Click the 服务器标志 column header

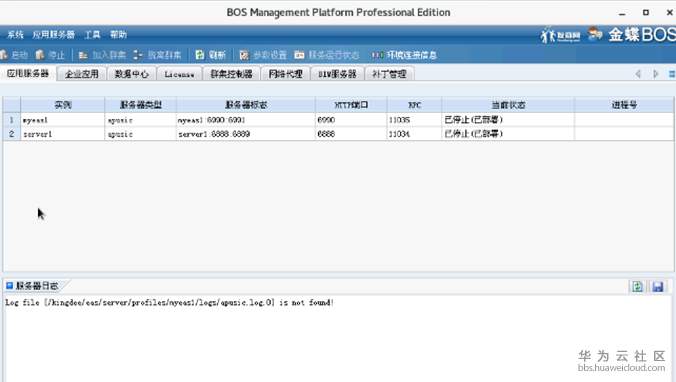click(246, 105)
